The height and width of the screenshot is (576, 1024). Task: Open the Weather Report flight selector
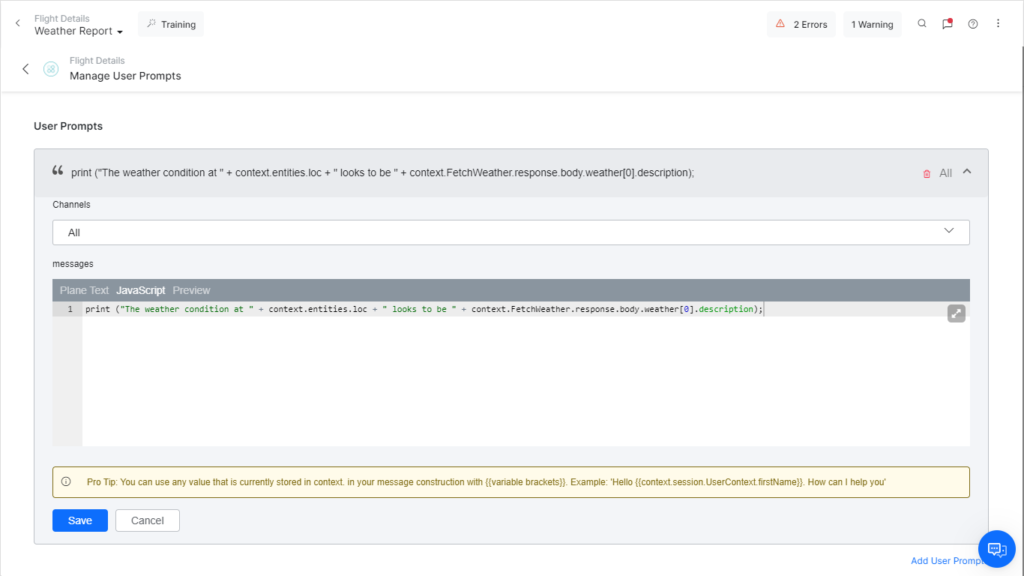point(77,30)
